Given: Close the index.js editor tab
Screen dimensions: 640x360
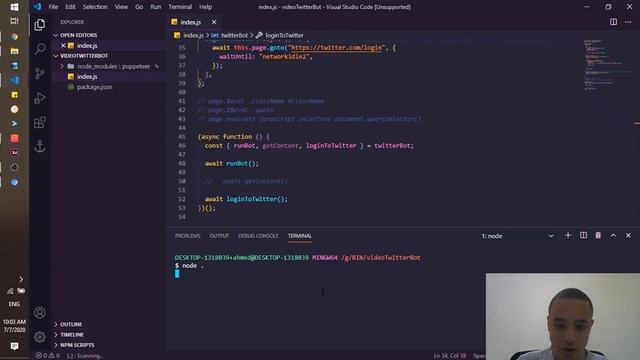Looking at the screenshot, I should pos(214,22).
